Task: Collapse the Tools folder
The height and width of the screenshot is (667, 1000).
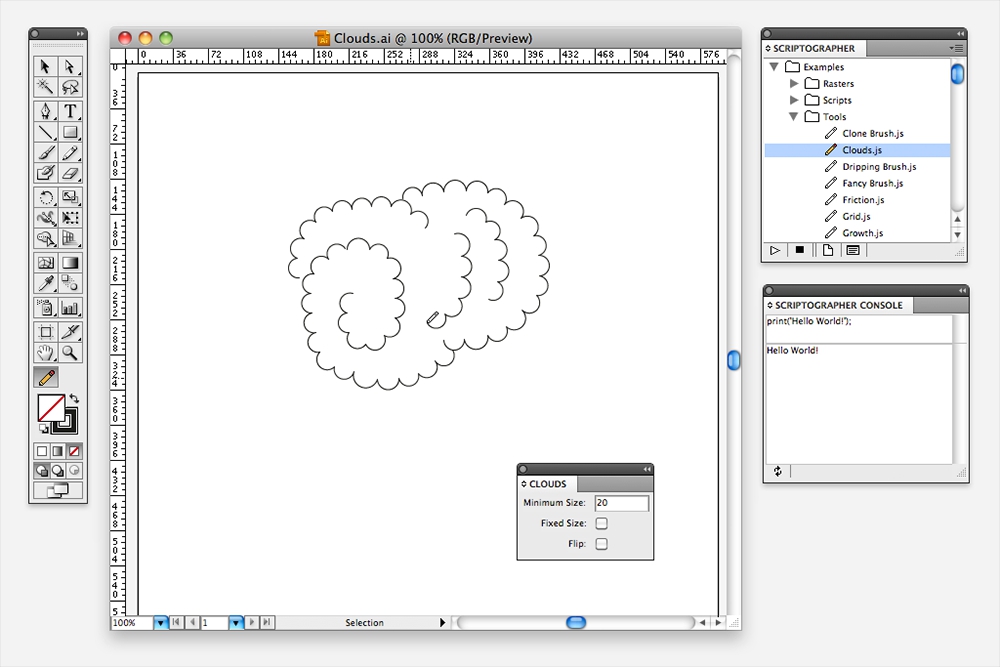Action: tap(793, 117)
